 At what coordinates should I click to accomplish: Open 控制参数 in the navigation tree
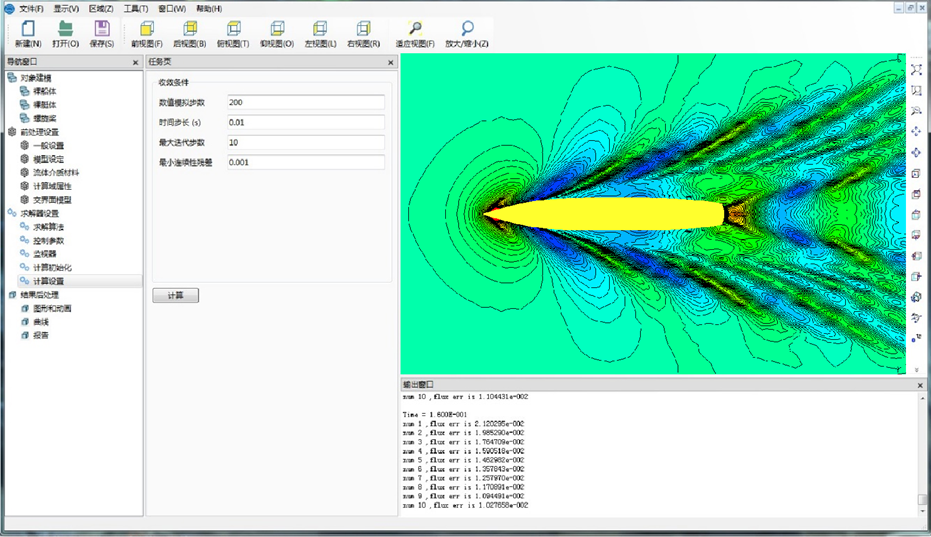48,241
